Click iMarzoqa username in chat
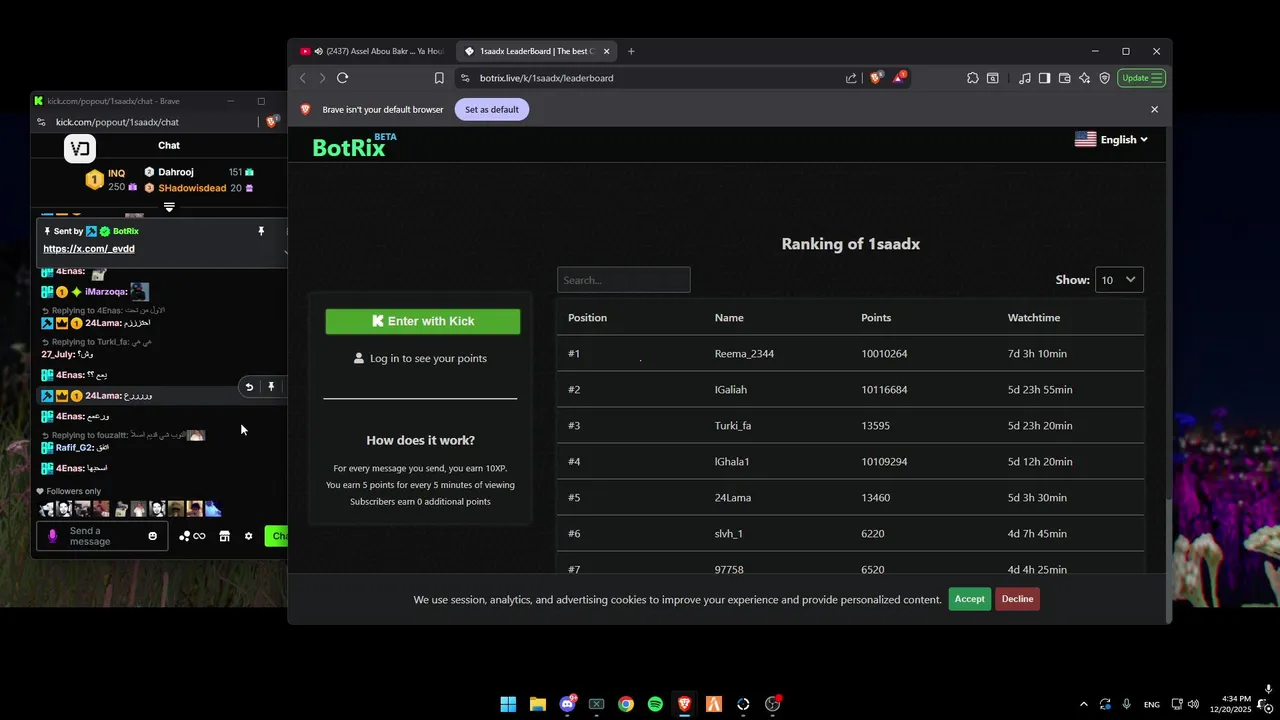Image resolution: width=1280 pixels, height=720 pixels. tap(106, 292)
